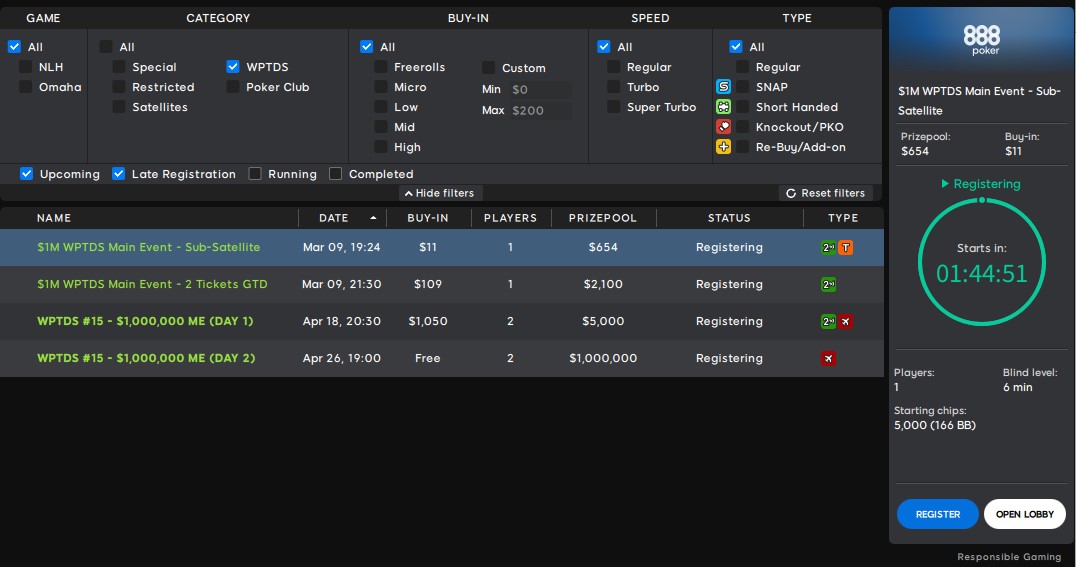This screenshot has height=567, width=1076.
Task: Check the Running status filter
Action: 255,174
